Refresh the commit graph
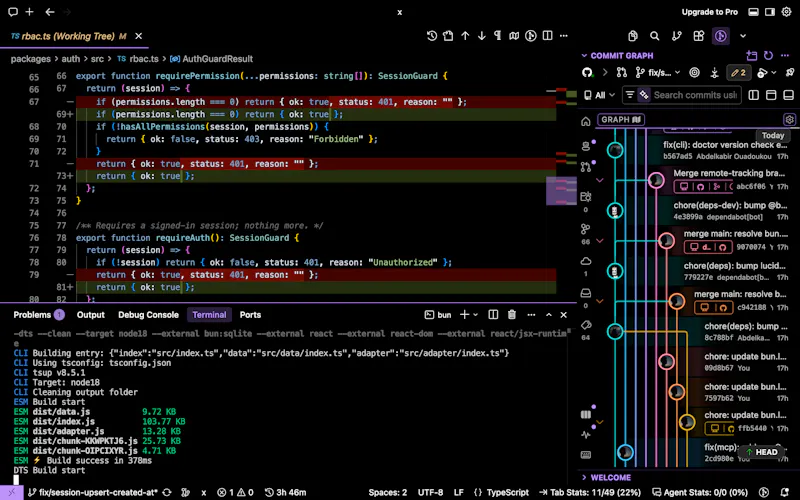This screenshot has height=500, width=800. (768, 55)
